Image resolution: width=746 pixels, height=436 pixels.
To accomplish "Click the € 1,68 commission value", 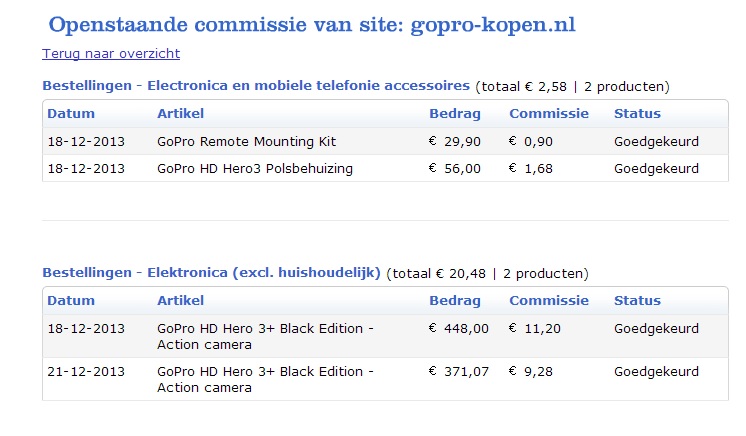I will (530, 168).
